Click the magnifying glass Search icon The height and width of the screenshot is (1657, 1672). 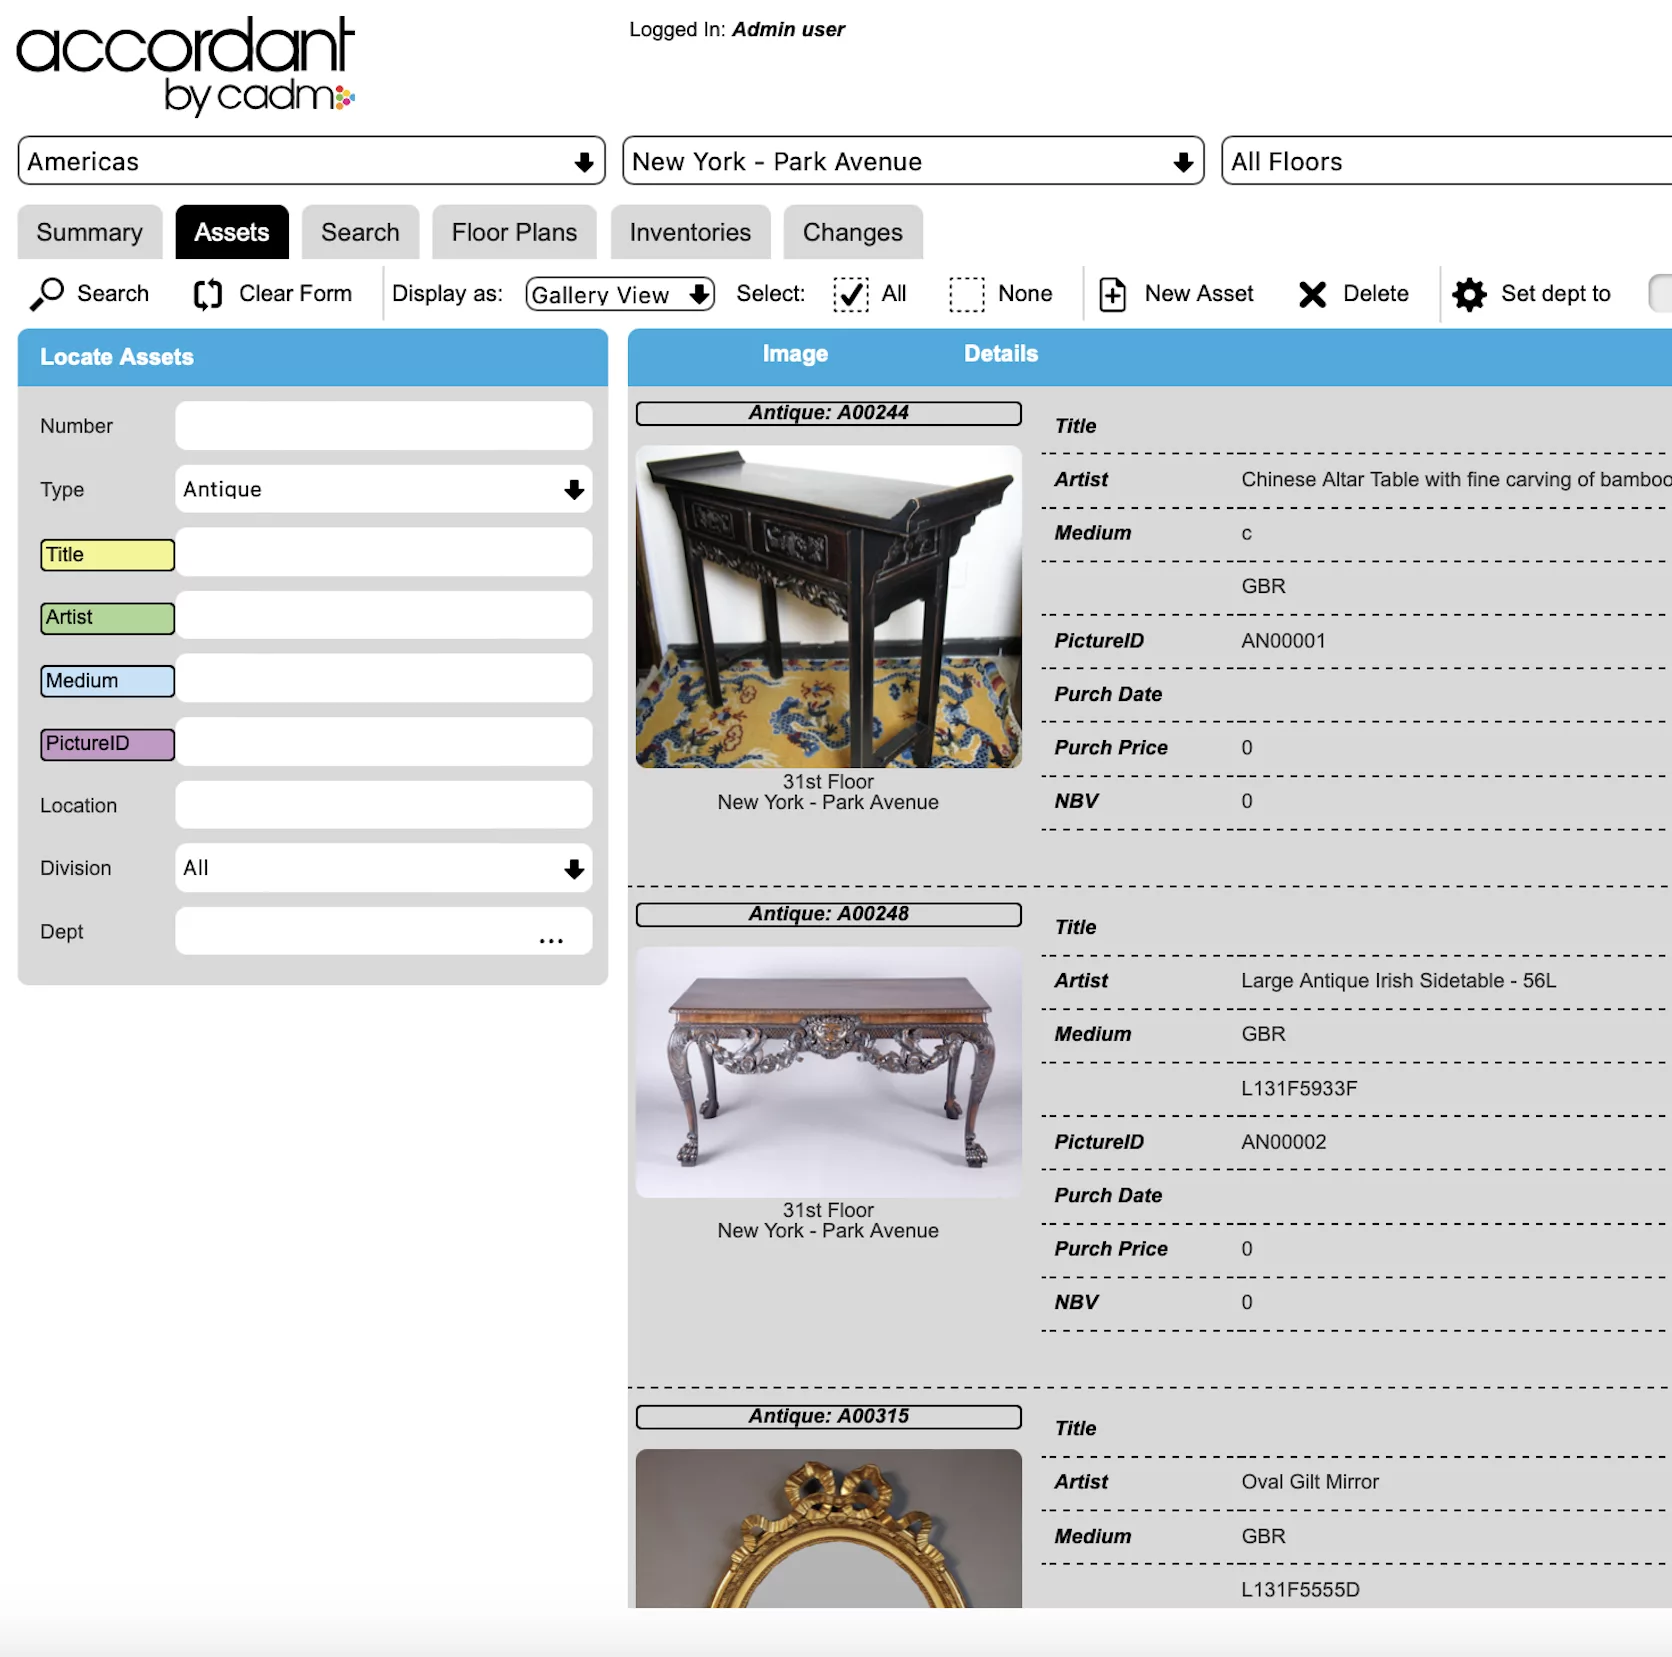(x=47, y=294)
